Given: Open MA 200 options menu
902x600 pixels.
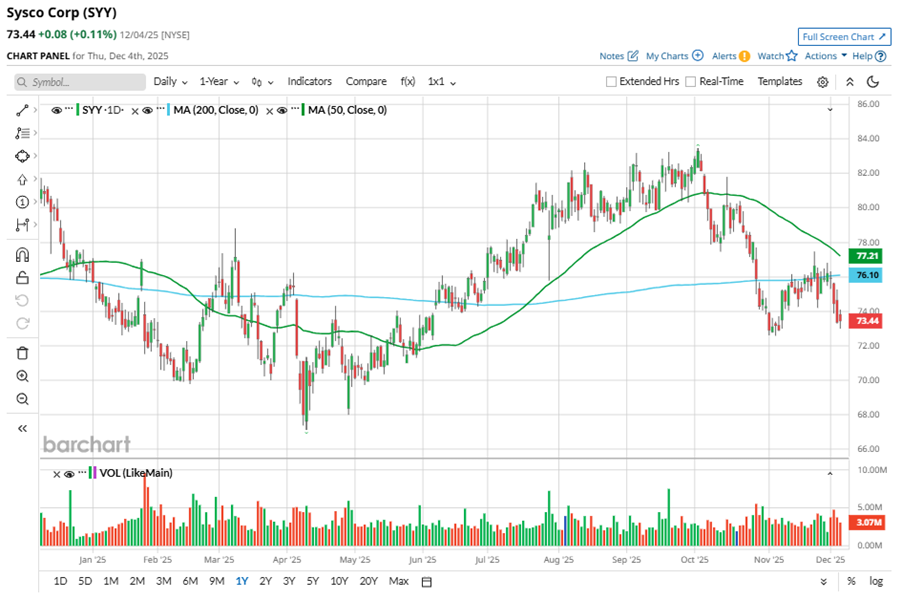Looking at the screenshot, I should 160,108.
